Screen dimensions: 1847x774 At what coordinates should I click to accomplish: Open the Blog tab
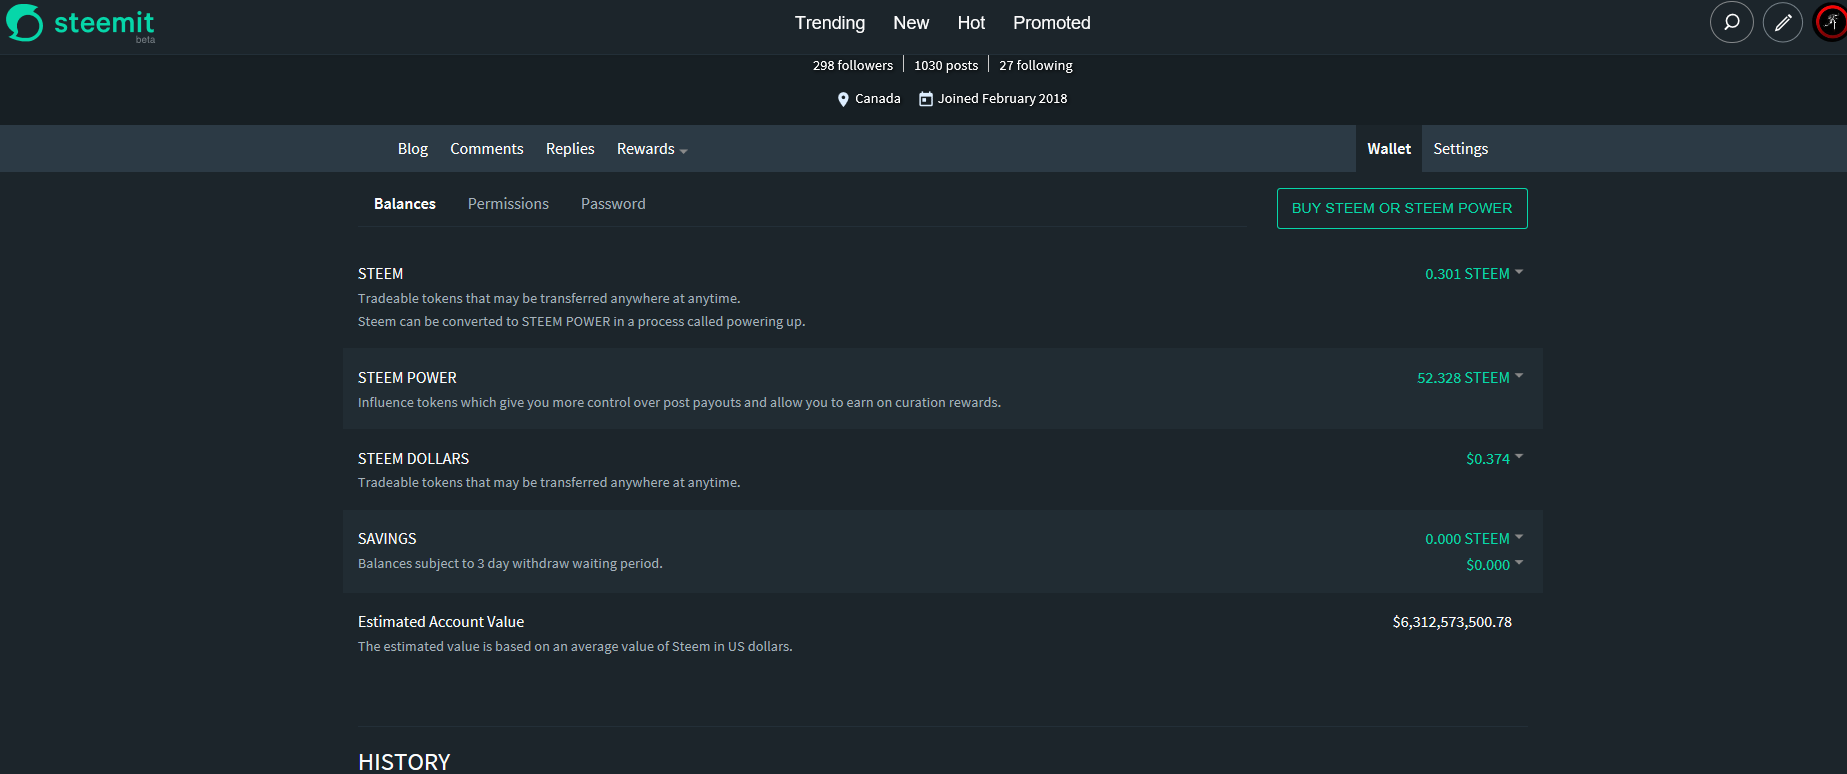413,149
